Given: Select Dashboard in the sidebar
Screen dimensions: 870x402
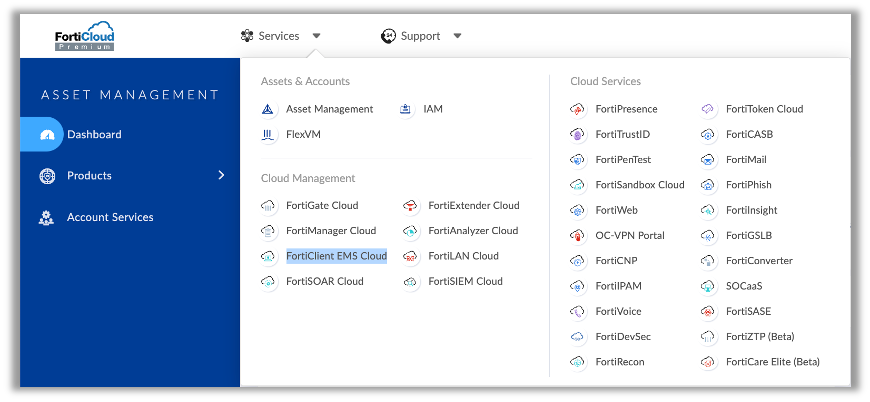Looking at the screenshot, I should pyautogui.click(x=94, y=135).
